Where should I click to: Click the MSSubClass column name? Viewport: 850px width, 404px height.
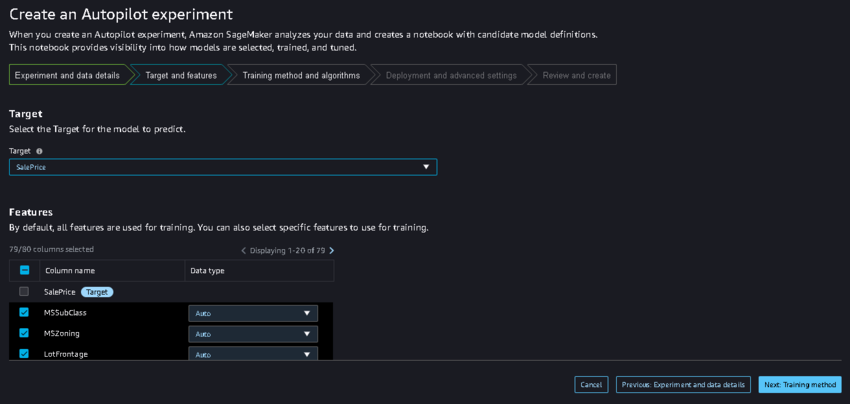pyautogui.click(x=65, y=313)
